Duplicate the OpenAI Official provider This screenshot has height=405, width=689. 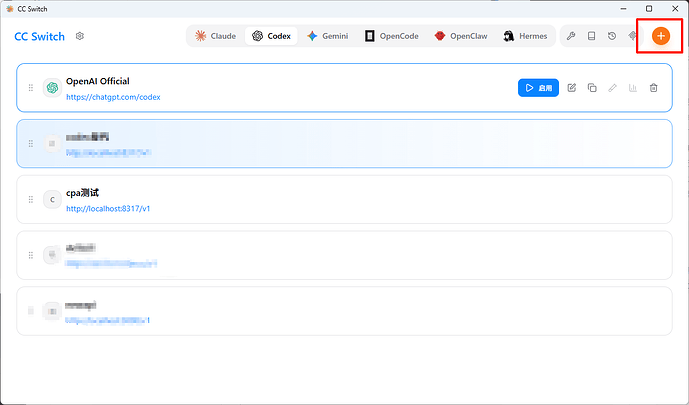(x=592, y=88)
